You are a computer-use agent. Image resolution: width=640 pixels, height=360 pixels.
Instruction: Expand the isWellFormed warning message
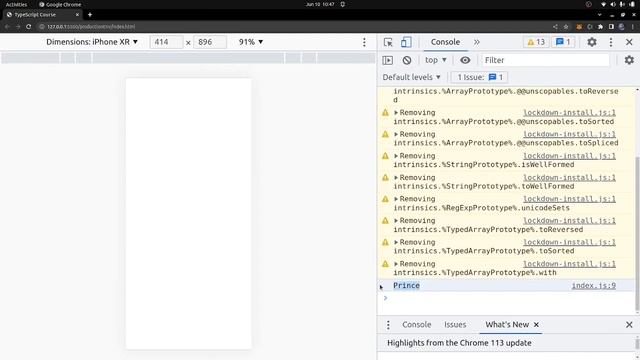pyautogui.click(x=396, y=156)
